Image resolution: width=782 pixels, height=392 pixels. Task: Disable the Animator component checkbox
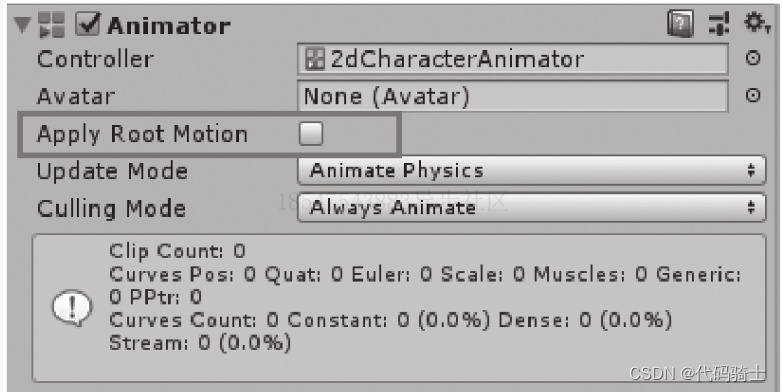[88, 24]
